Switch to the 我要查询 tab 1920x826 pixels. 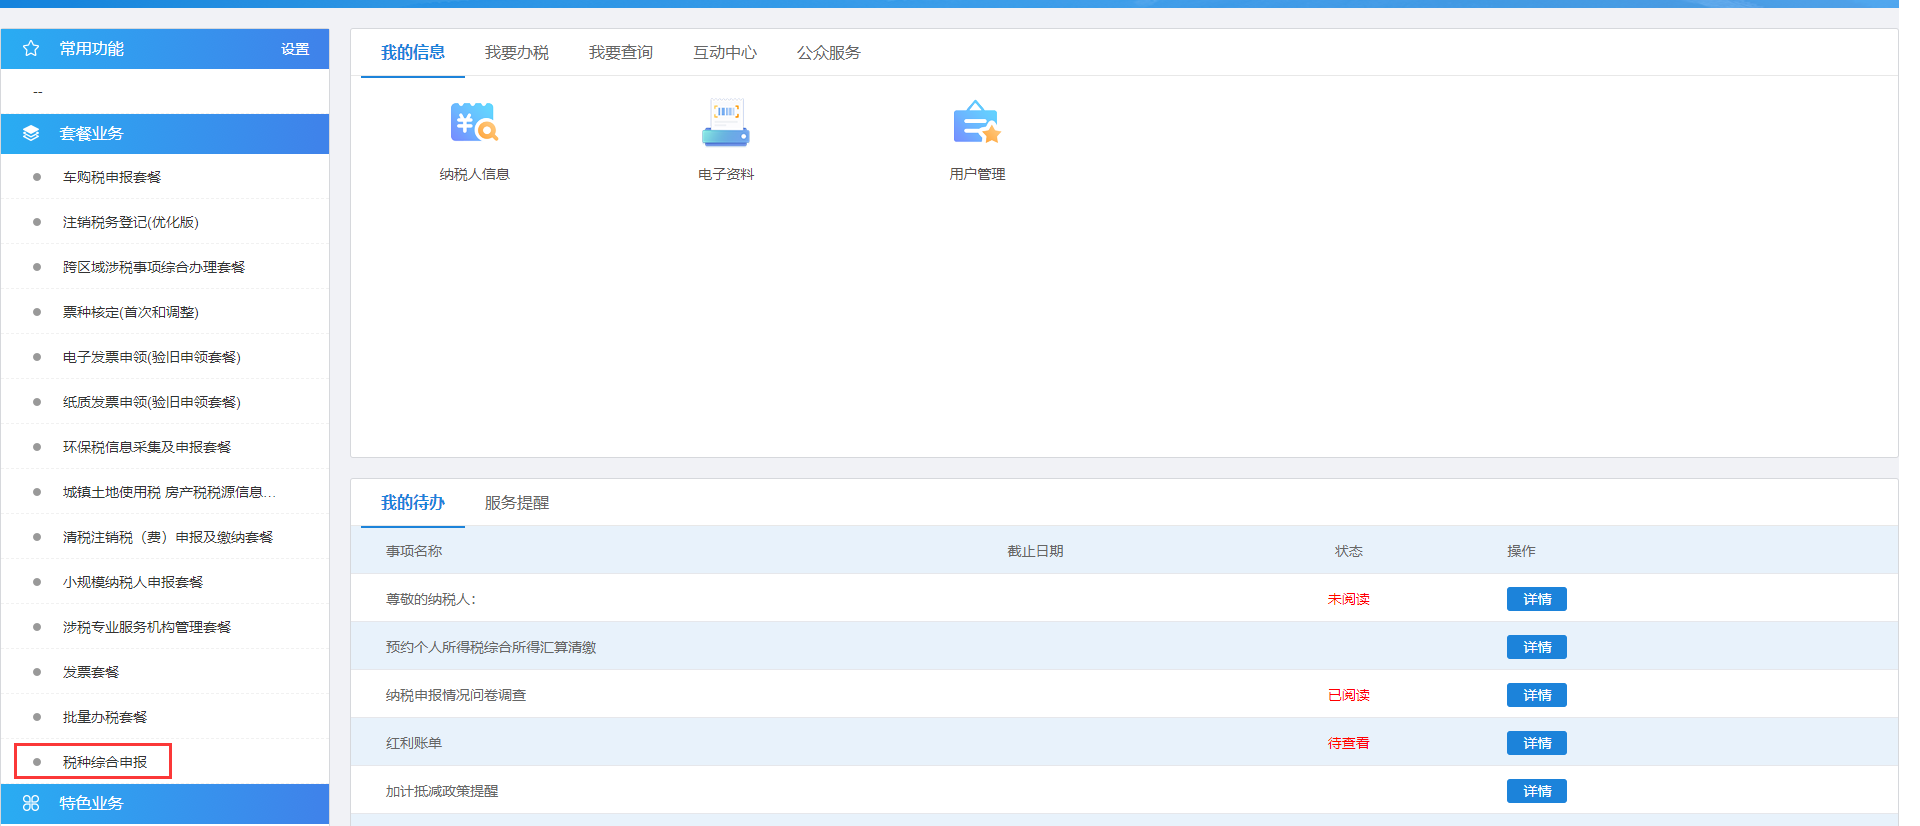621,52
